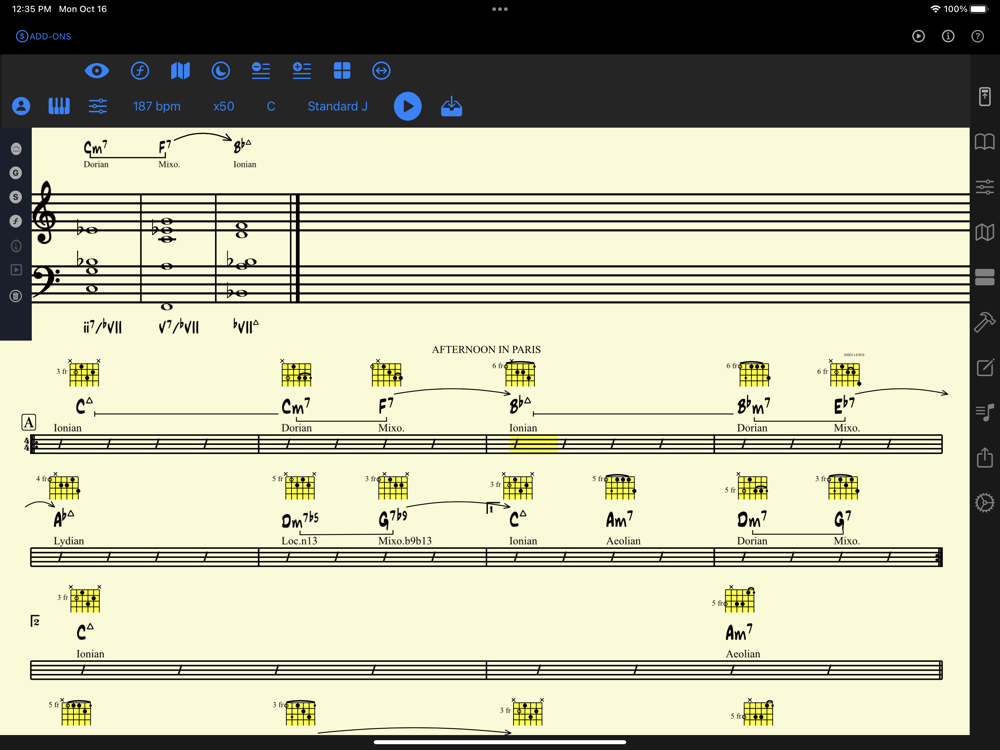Image resolution: width=1000 pixels, height=750 pixels.
Task: Open the pencil edit icon in right sidebar
Action: pos(985,367)
